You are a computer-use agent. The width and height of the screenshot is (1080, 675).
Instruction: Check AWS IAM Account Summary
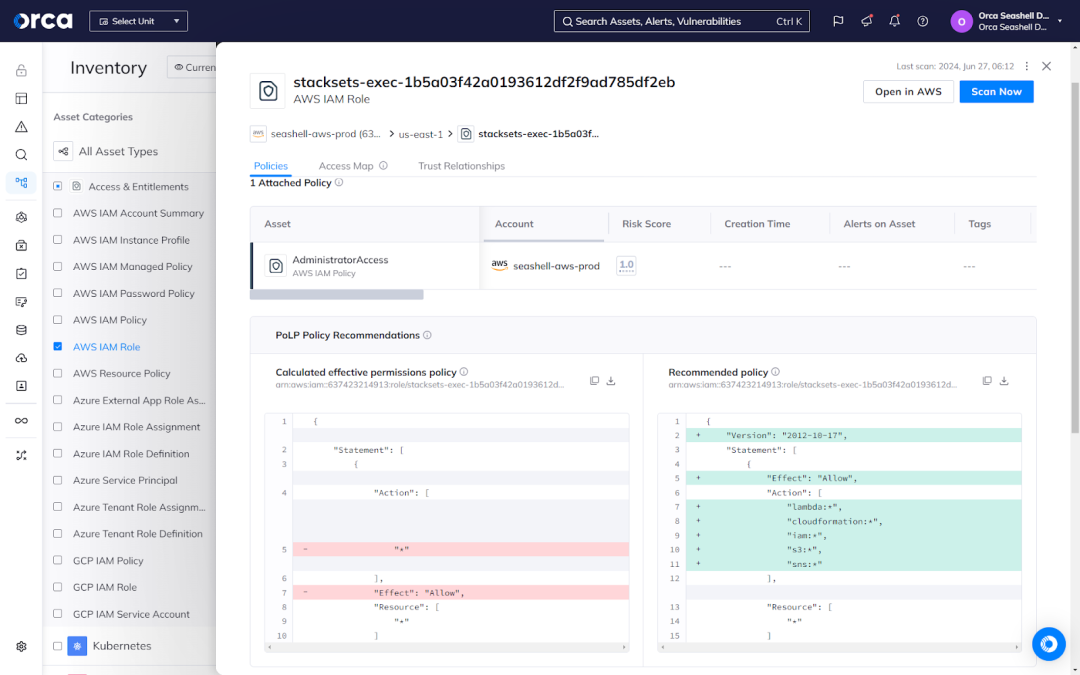point(58,213)
